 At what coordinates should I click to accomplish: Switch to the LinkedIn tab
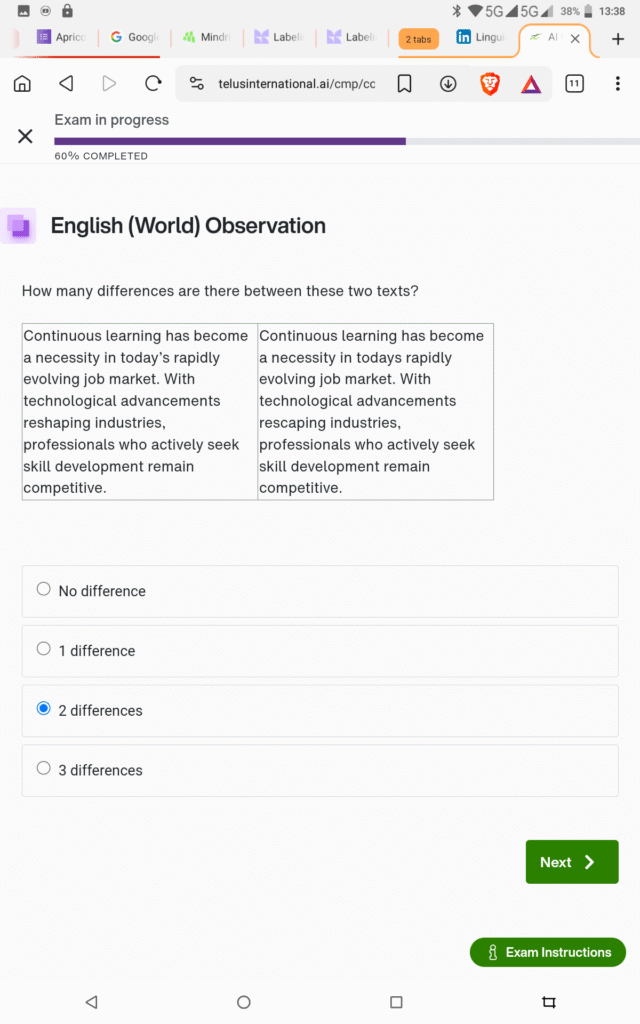pos(480,38)
